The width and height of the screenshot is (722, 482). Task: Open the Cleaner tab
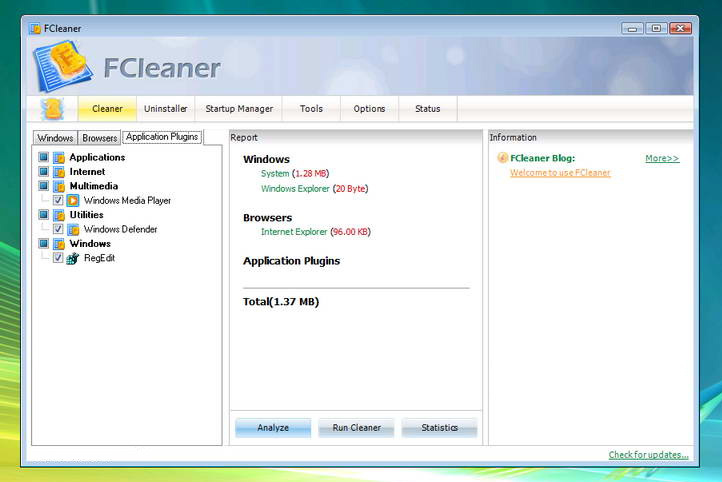107,109
